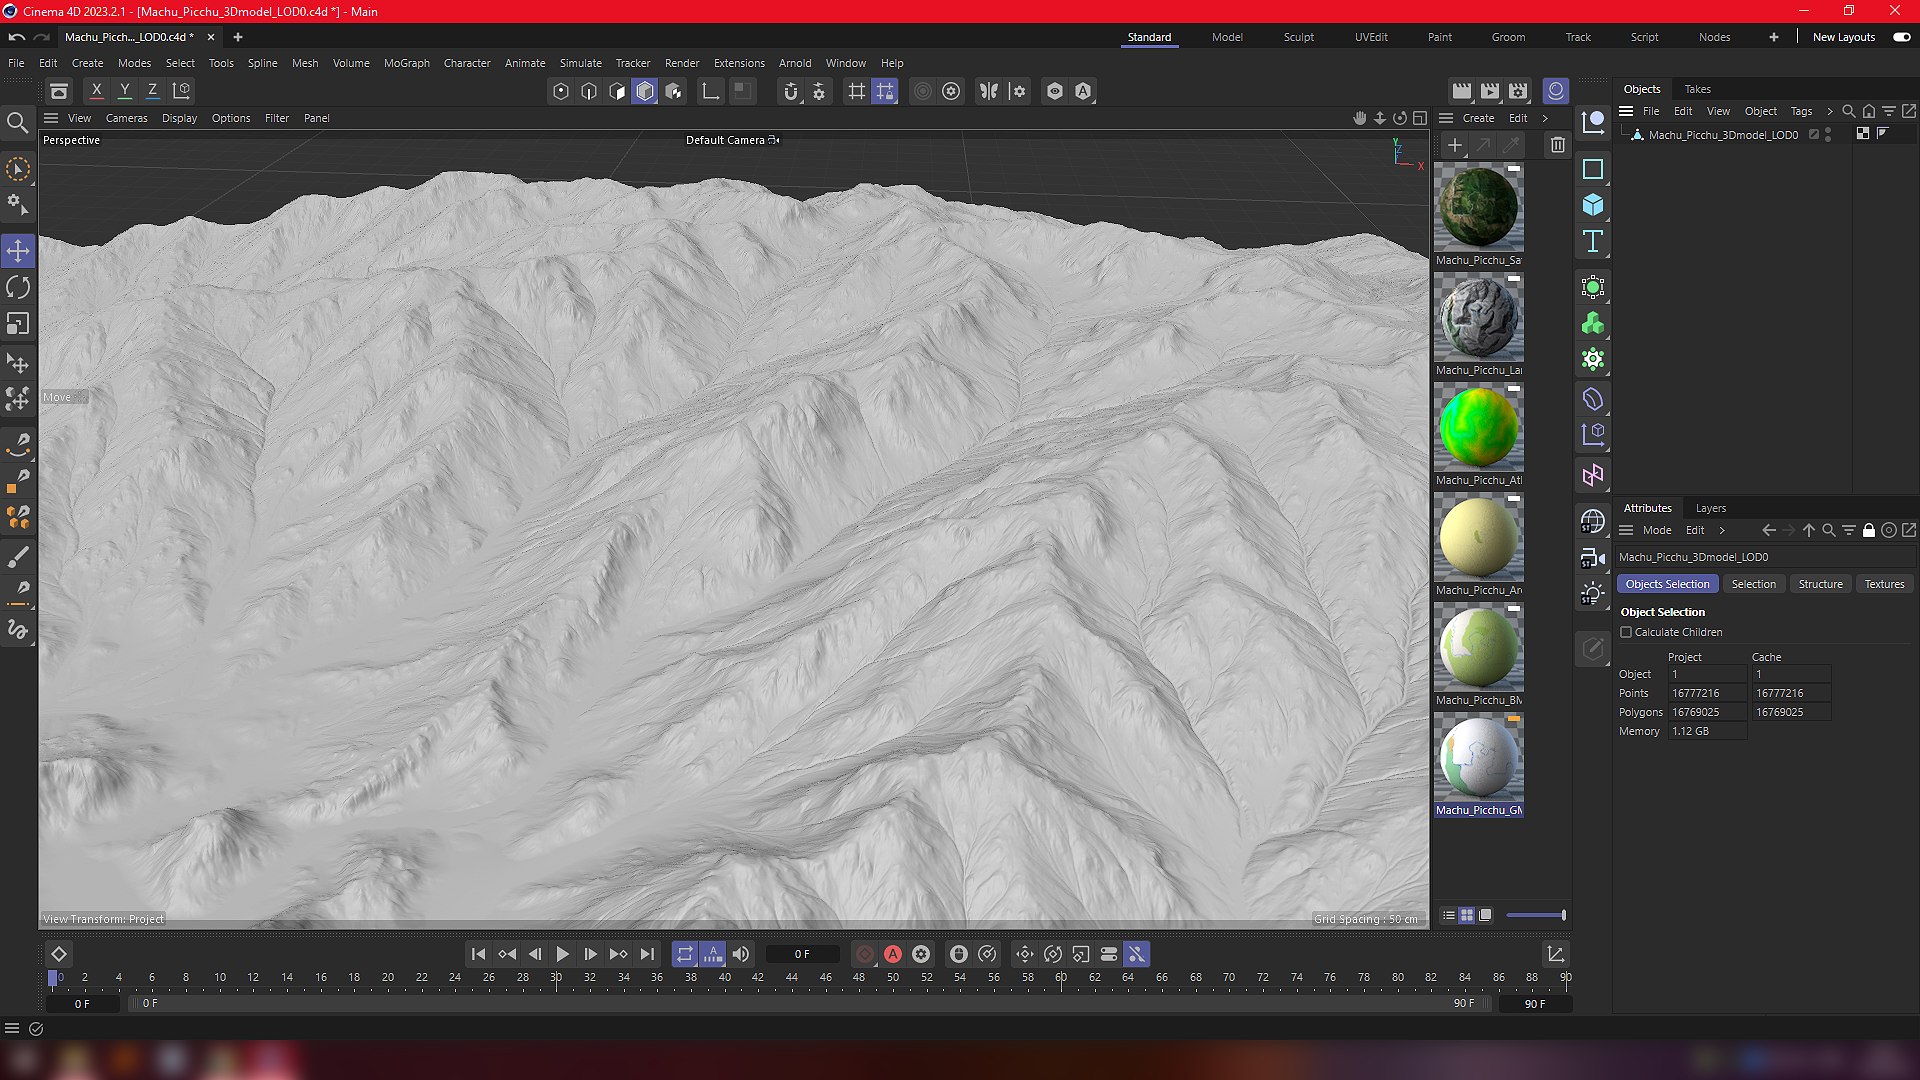Go to start of animation
The width and height of the screenshot is (1920, 1080).
coord(478,954)
